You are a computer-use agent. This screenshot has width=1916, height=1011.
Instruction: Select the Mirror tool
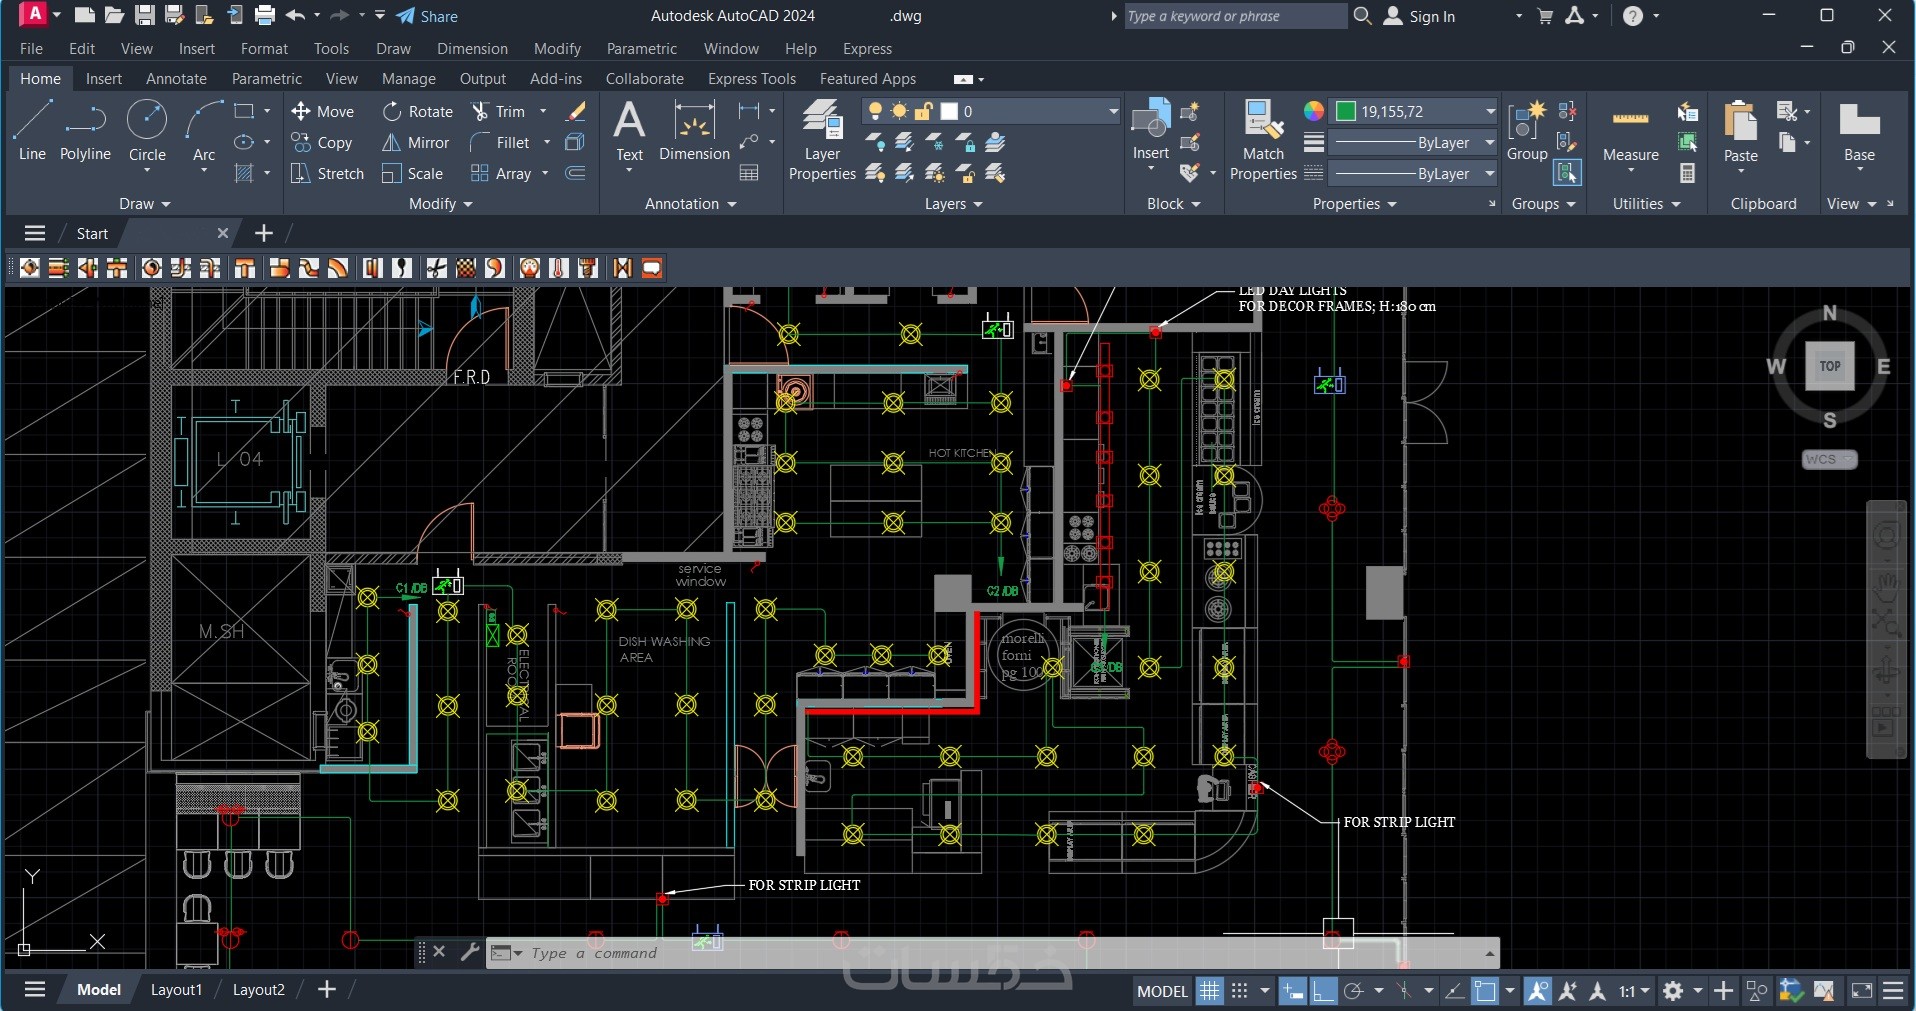coord(417,143)
